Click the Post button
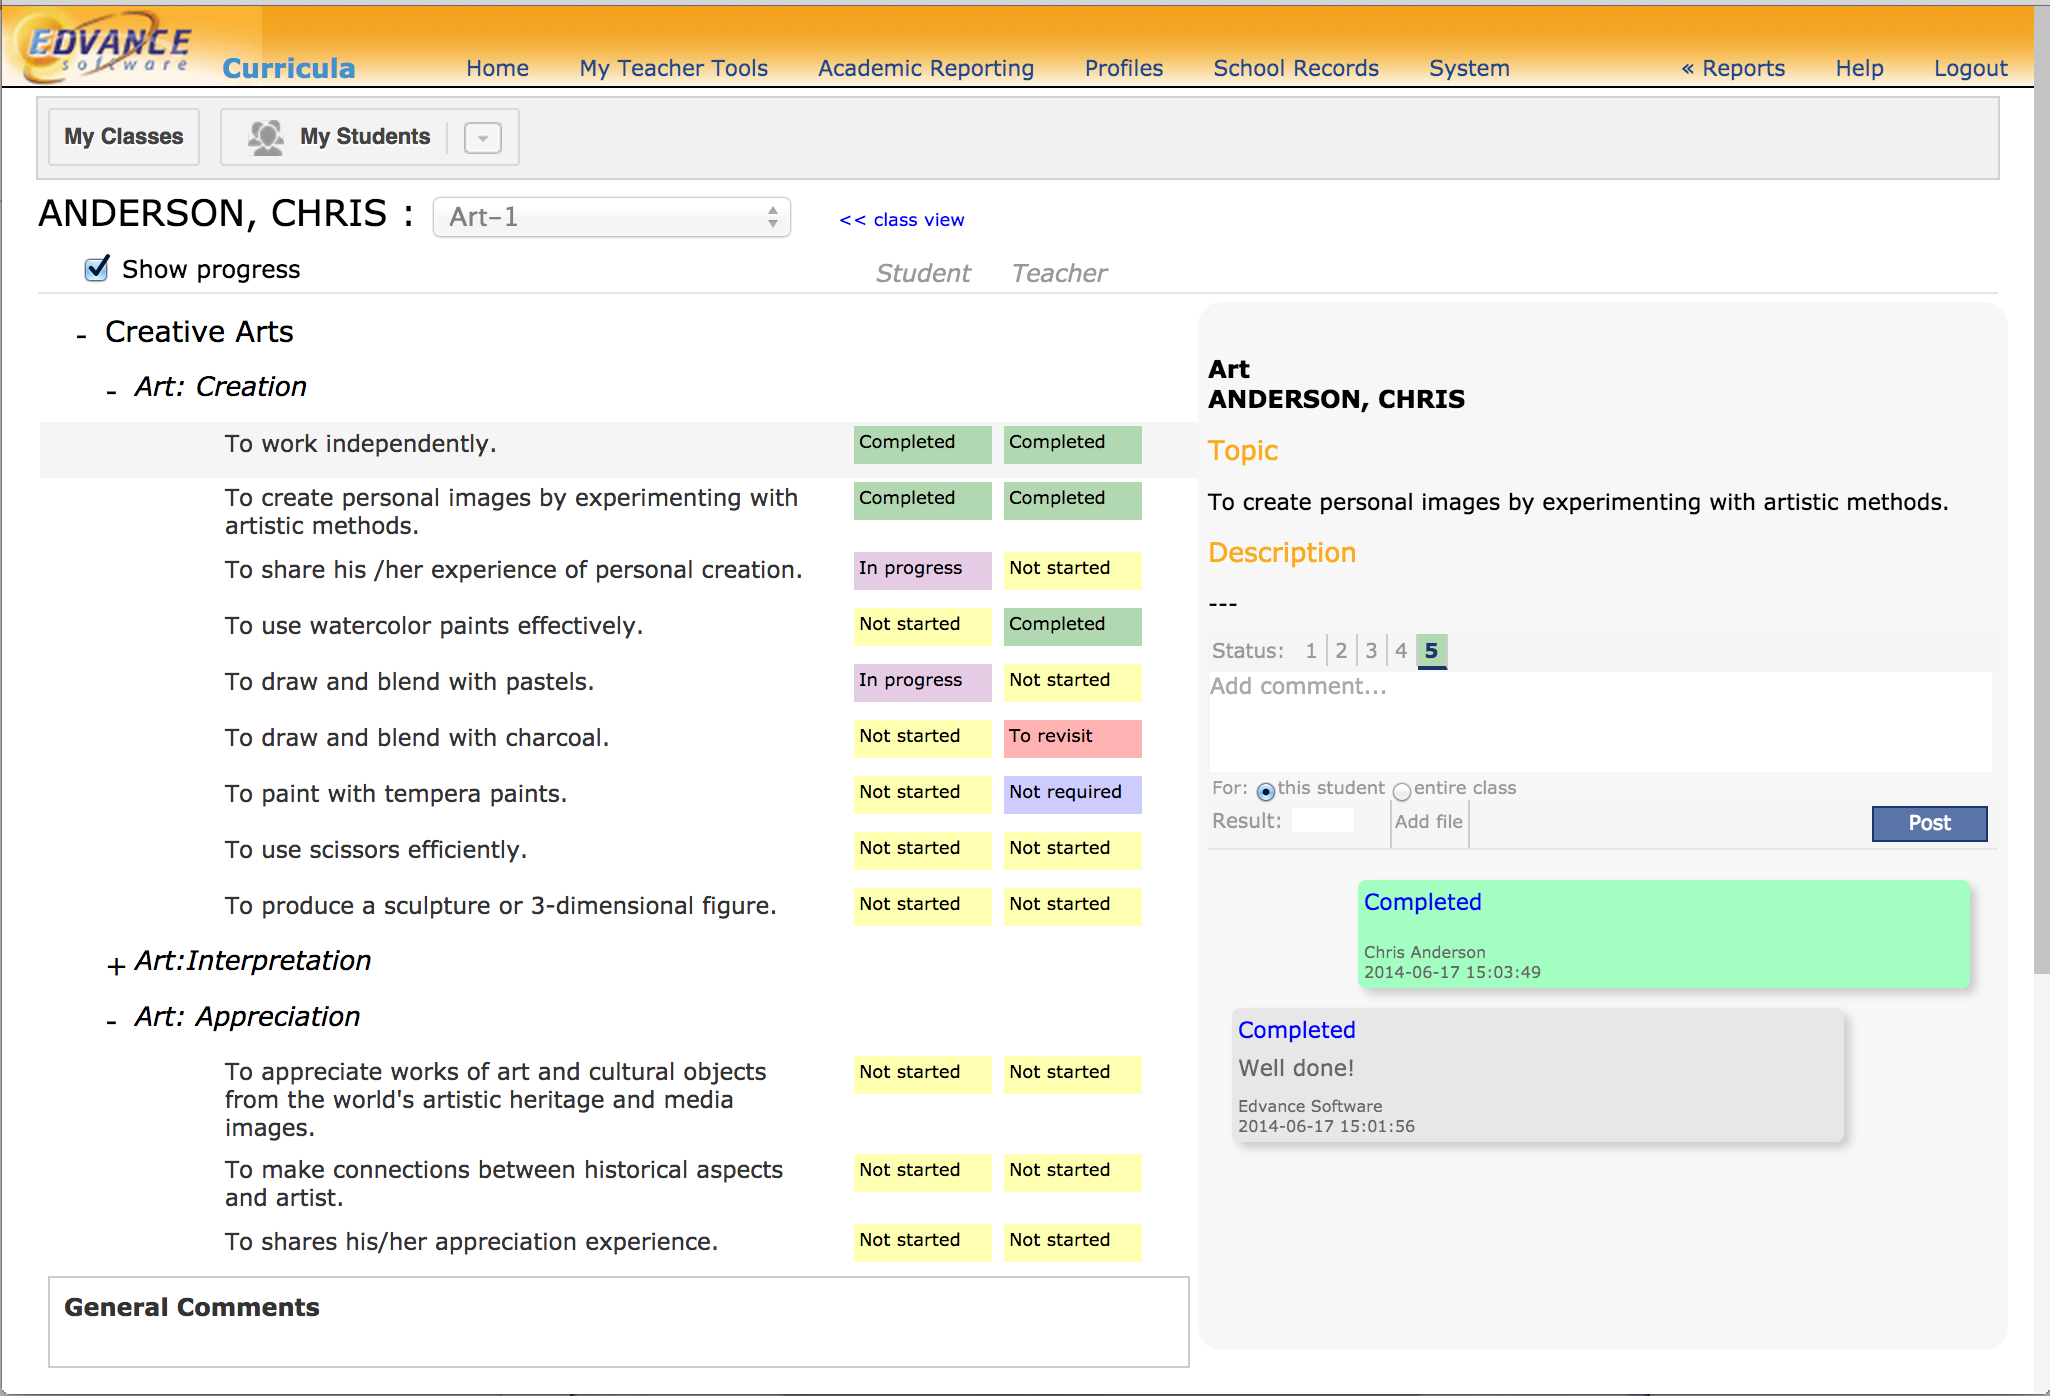The image size is (2050, 1396). [1929, 823]
